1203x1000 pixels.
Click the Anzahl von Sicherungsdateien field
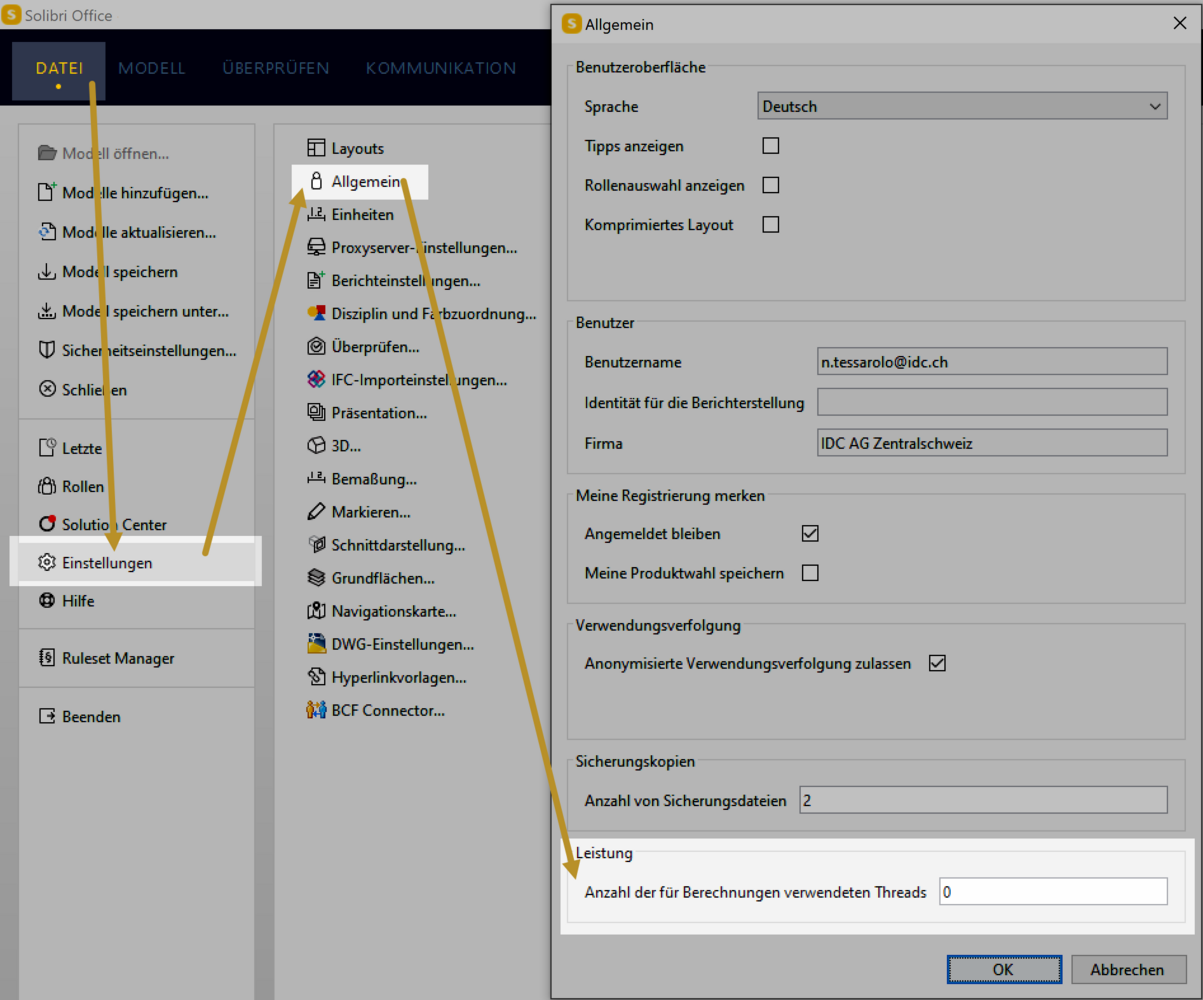pos(983,800)
